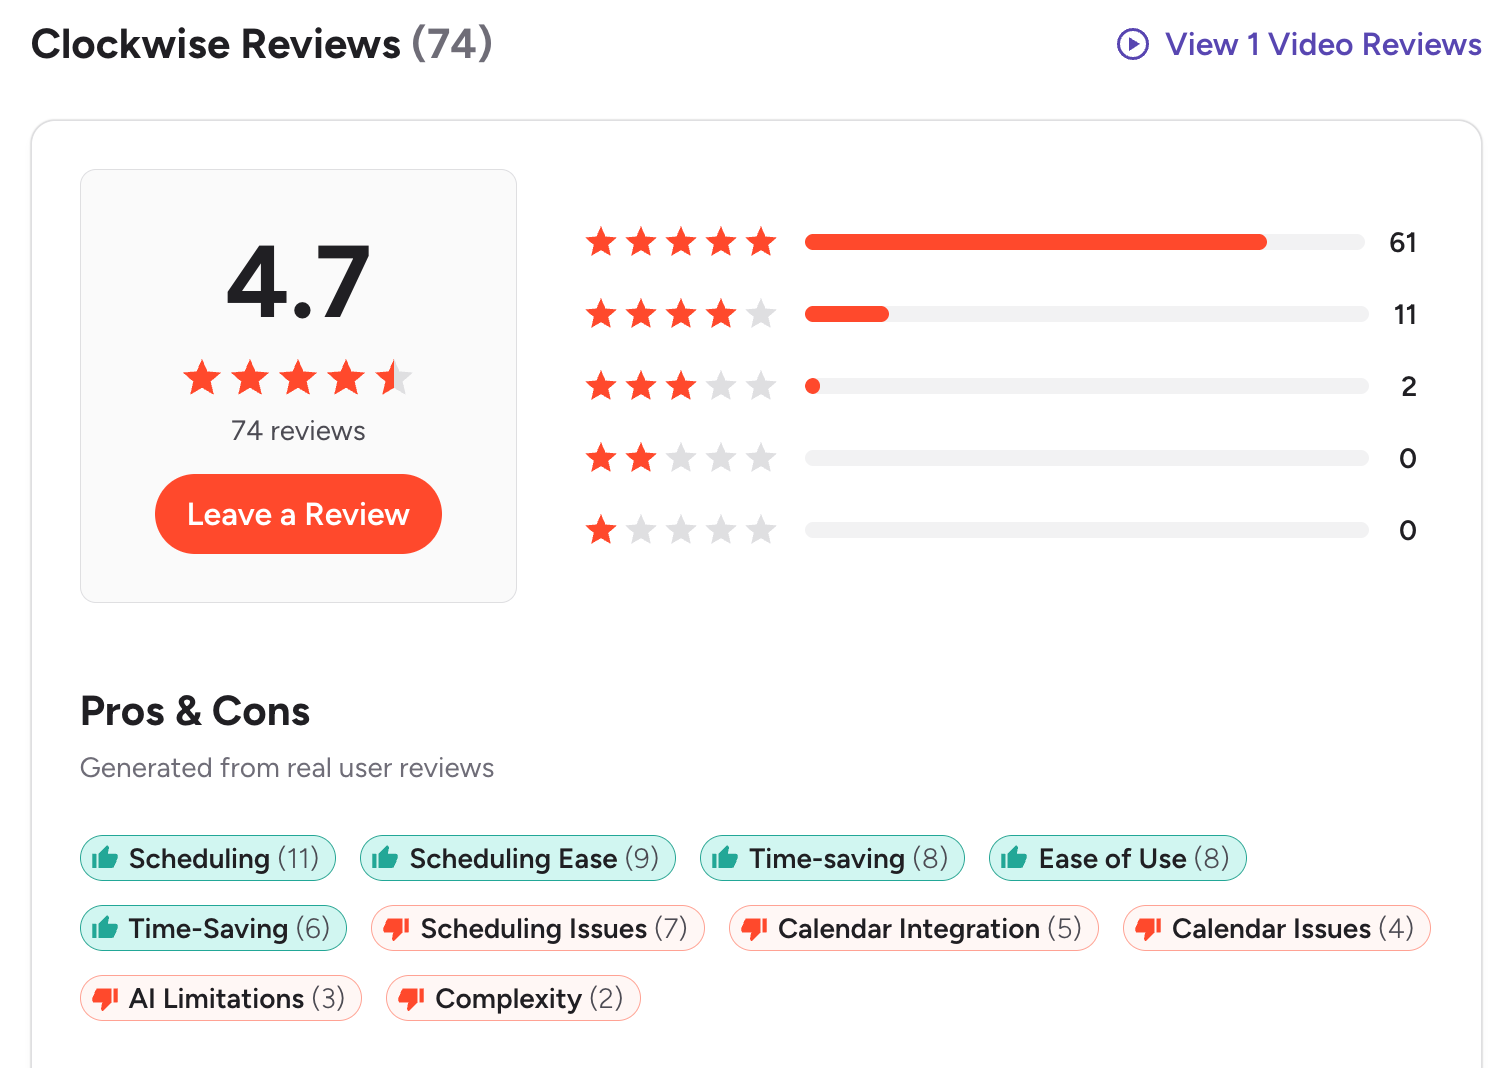Click the half-filled star under the 4.7 rating
Image resolution: width=1512 pixels, height=1068 pixels.
tap(394, 378)
